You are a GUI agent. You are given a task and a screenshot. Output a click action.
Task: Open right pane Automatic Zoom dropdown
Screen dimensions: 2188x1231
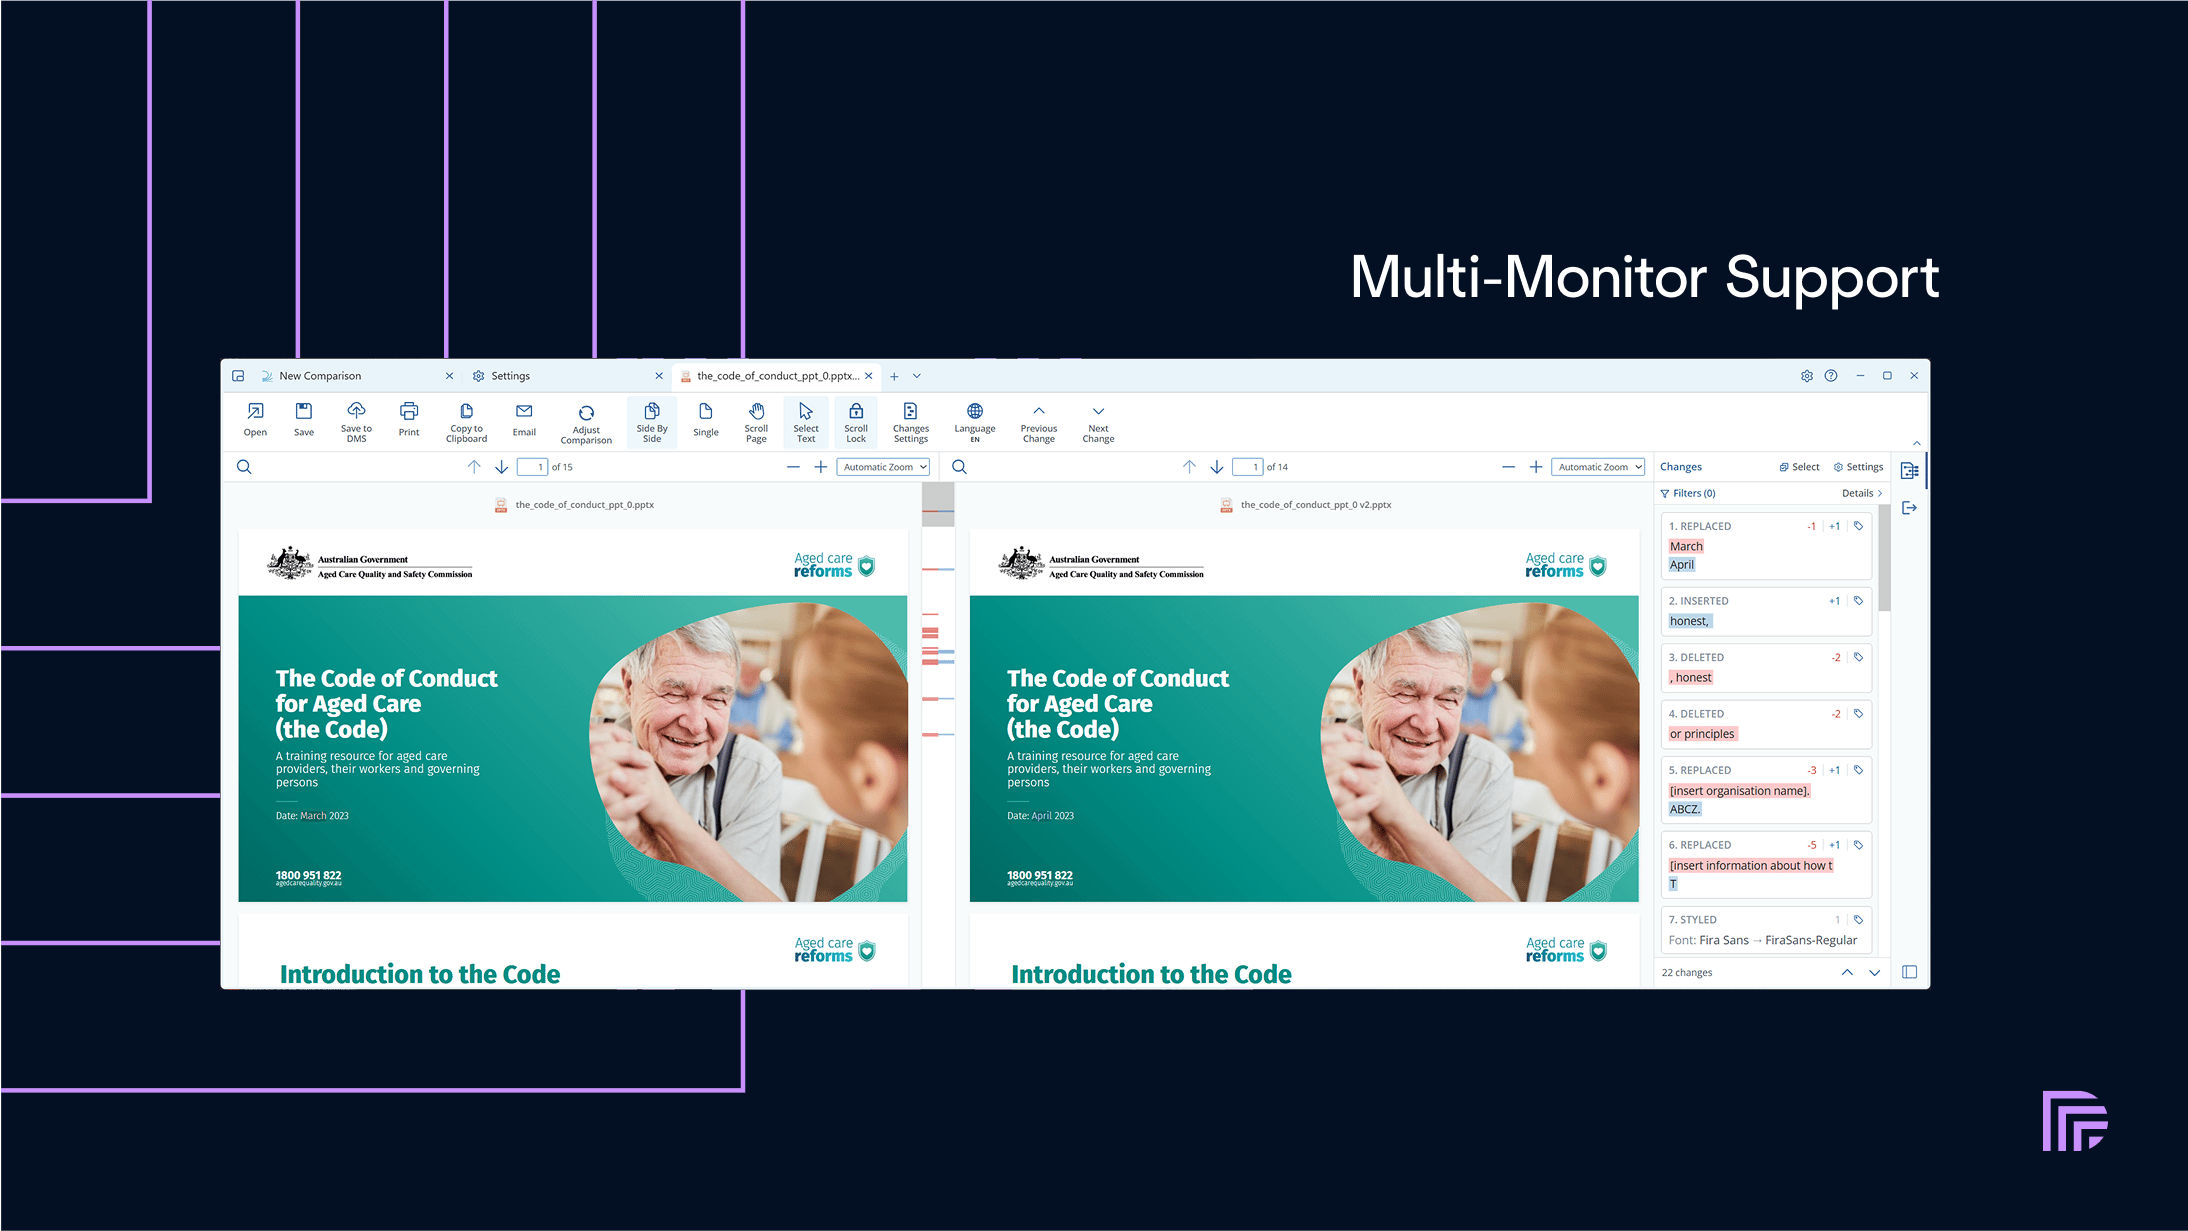pos(1598,467)
